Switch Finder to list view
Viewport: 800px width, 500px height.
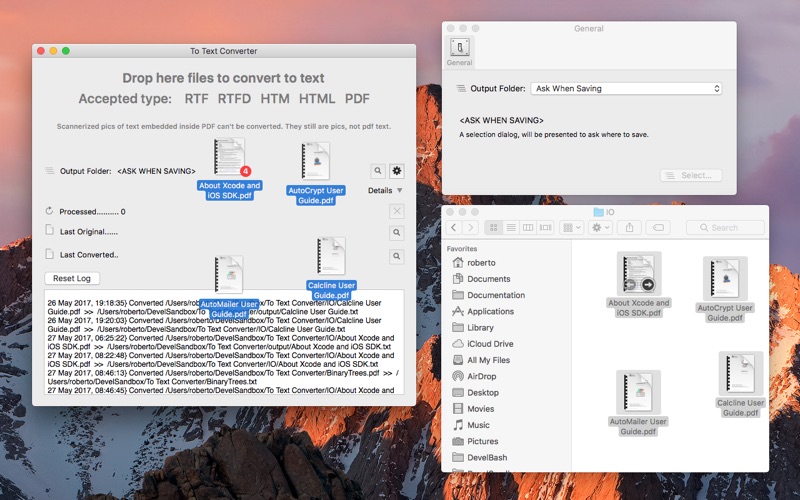click(x=510, y=228)
